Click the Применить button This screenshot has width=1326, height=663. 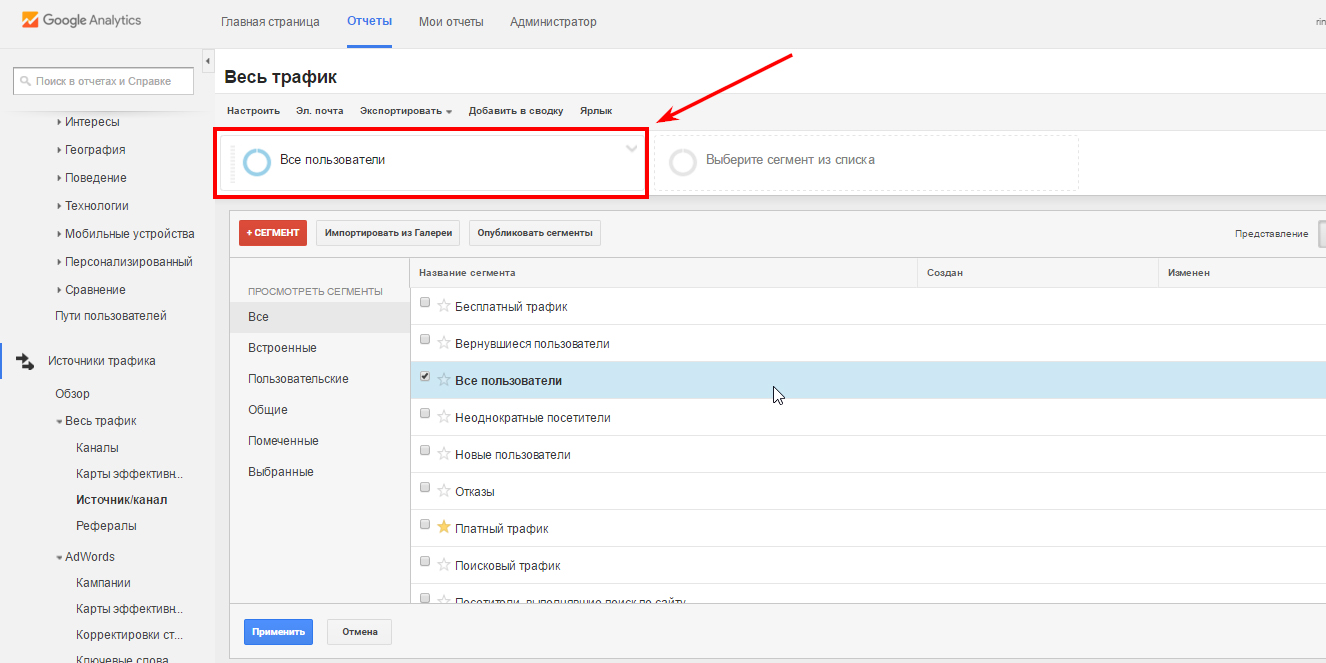point(278,632)
